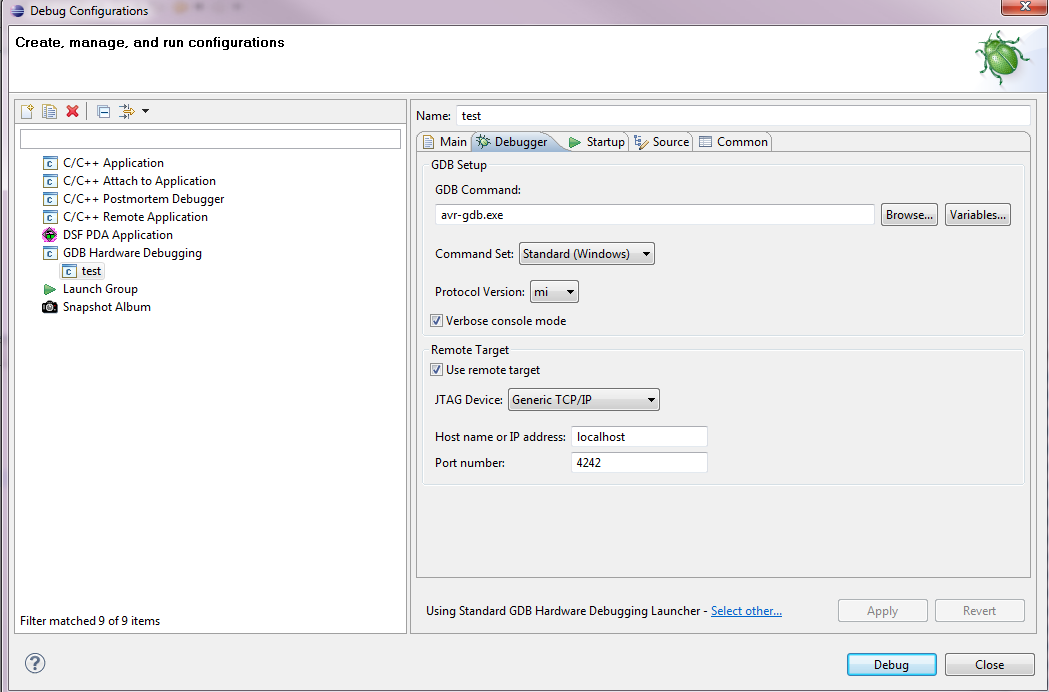Switch to the Source tab

(662, 142)
